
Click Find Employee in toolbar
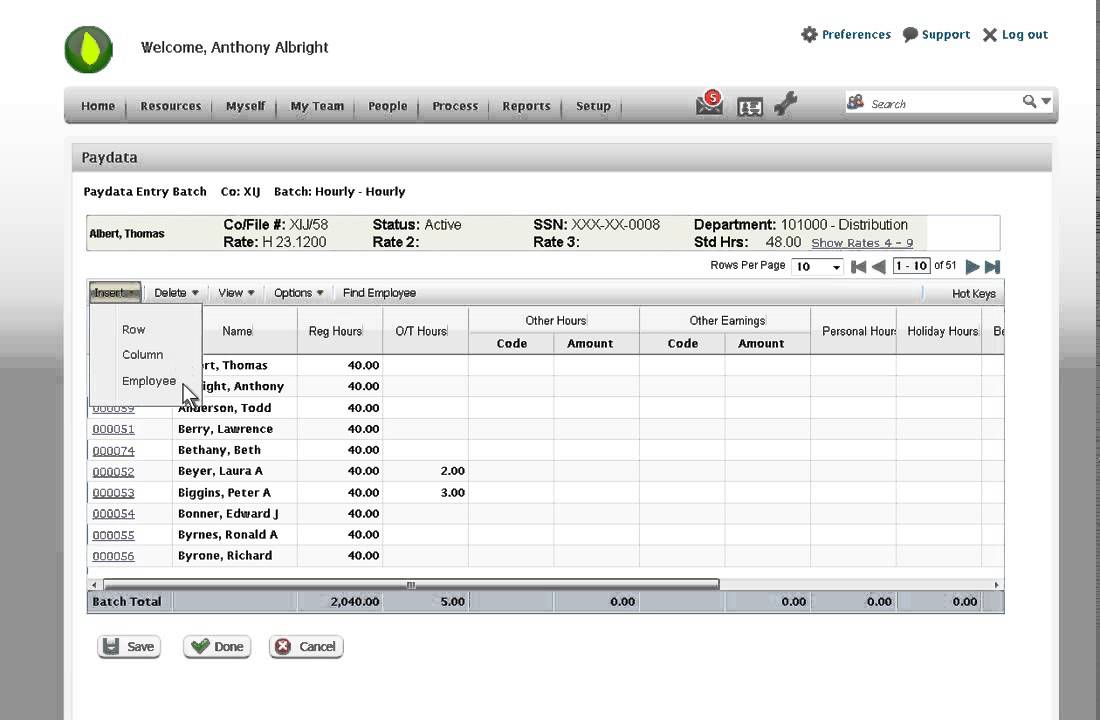point(379,293)
